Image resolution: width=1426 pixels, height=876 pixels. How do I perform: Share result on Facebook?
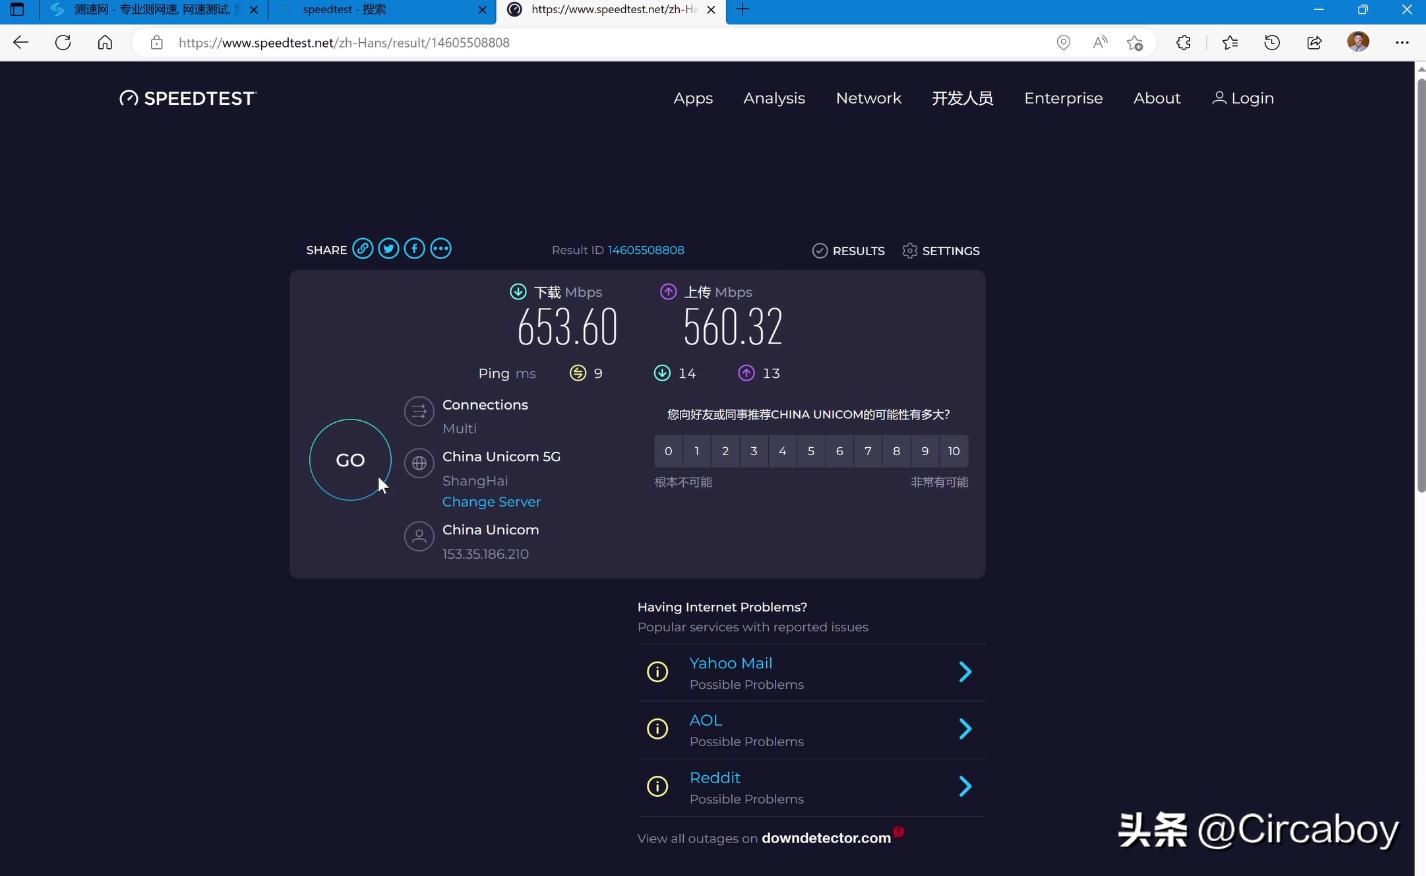[415, 249]
